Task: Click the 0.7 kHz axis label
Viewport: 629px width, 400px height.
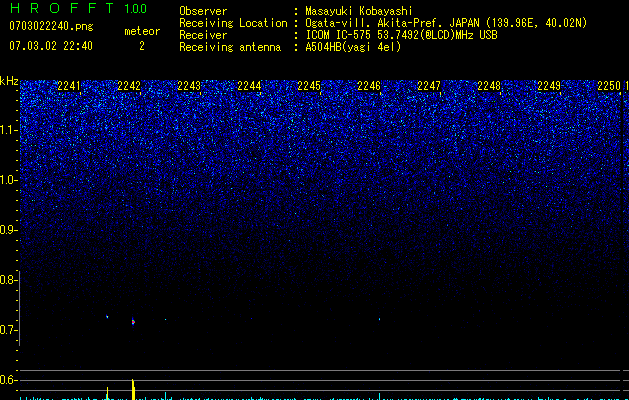Action: (8, 330)
